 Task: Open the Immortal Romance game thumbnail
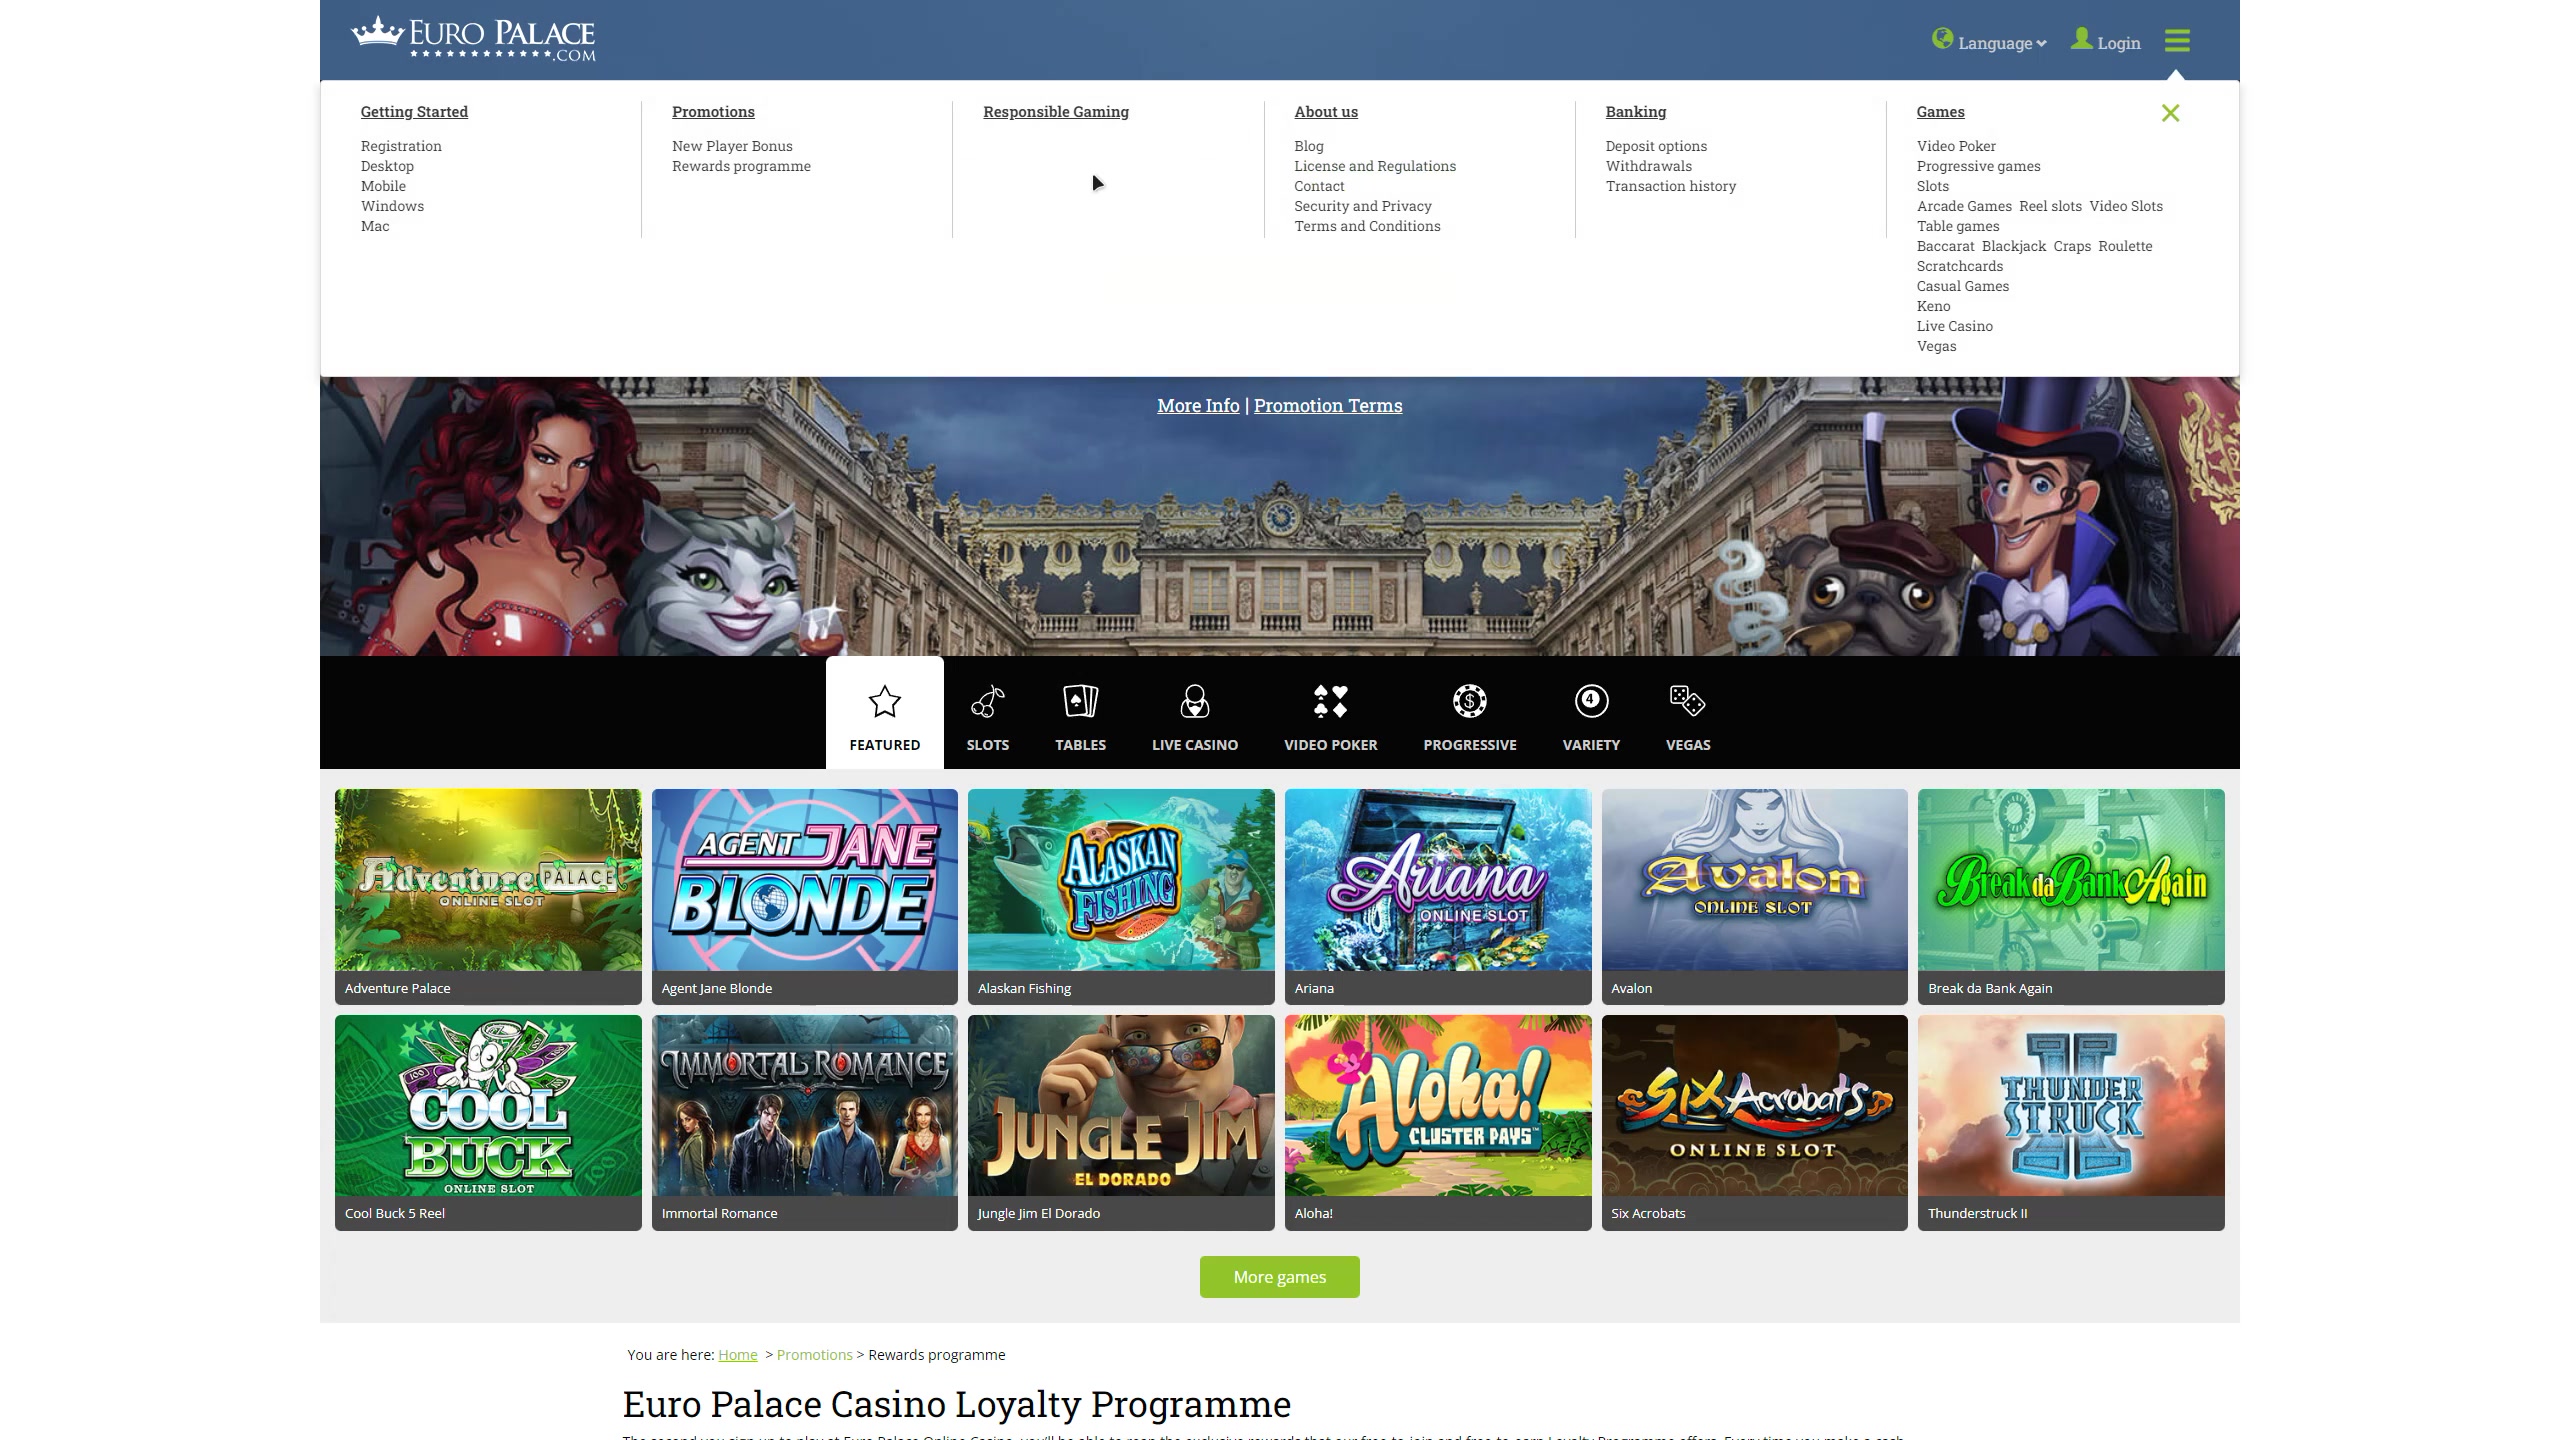(804, 1106)
